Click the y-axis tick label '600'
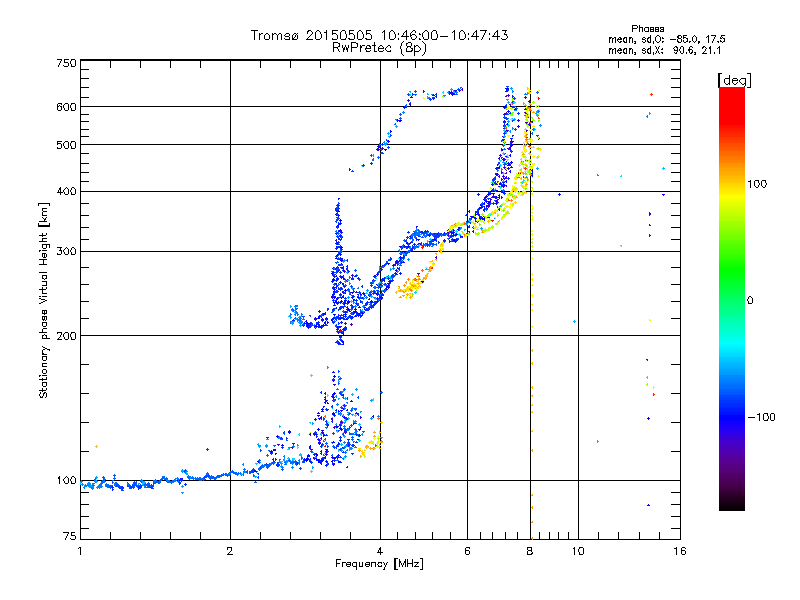 66,107
